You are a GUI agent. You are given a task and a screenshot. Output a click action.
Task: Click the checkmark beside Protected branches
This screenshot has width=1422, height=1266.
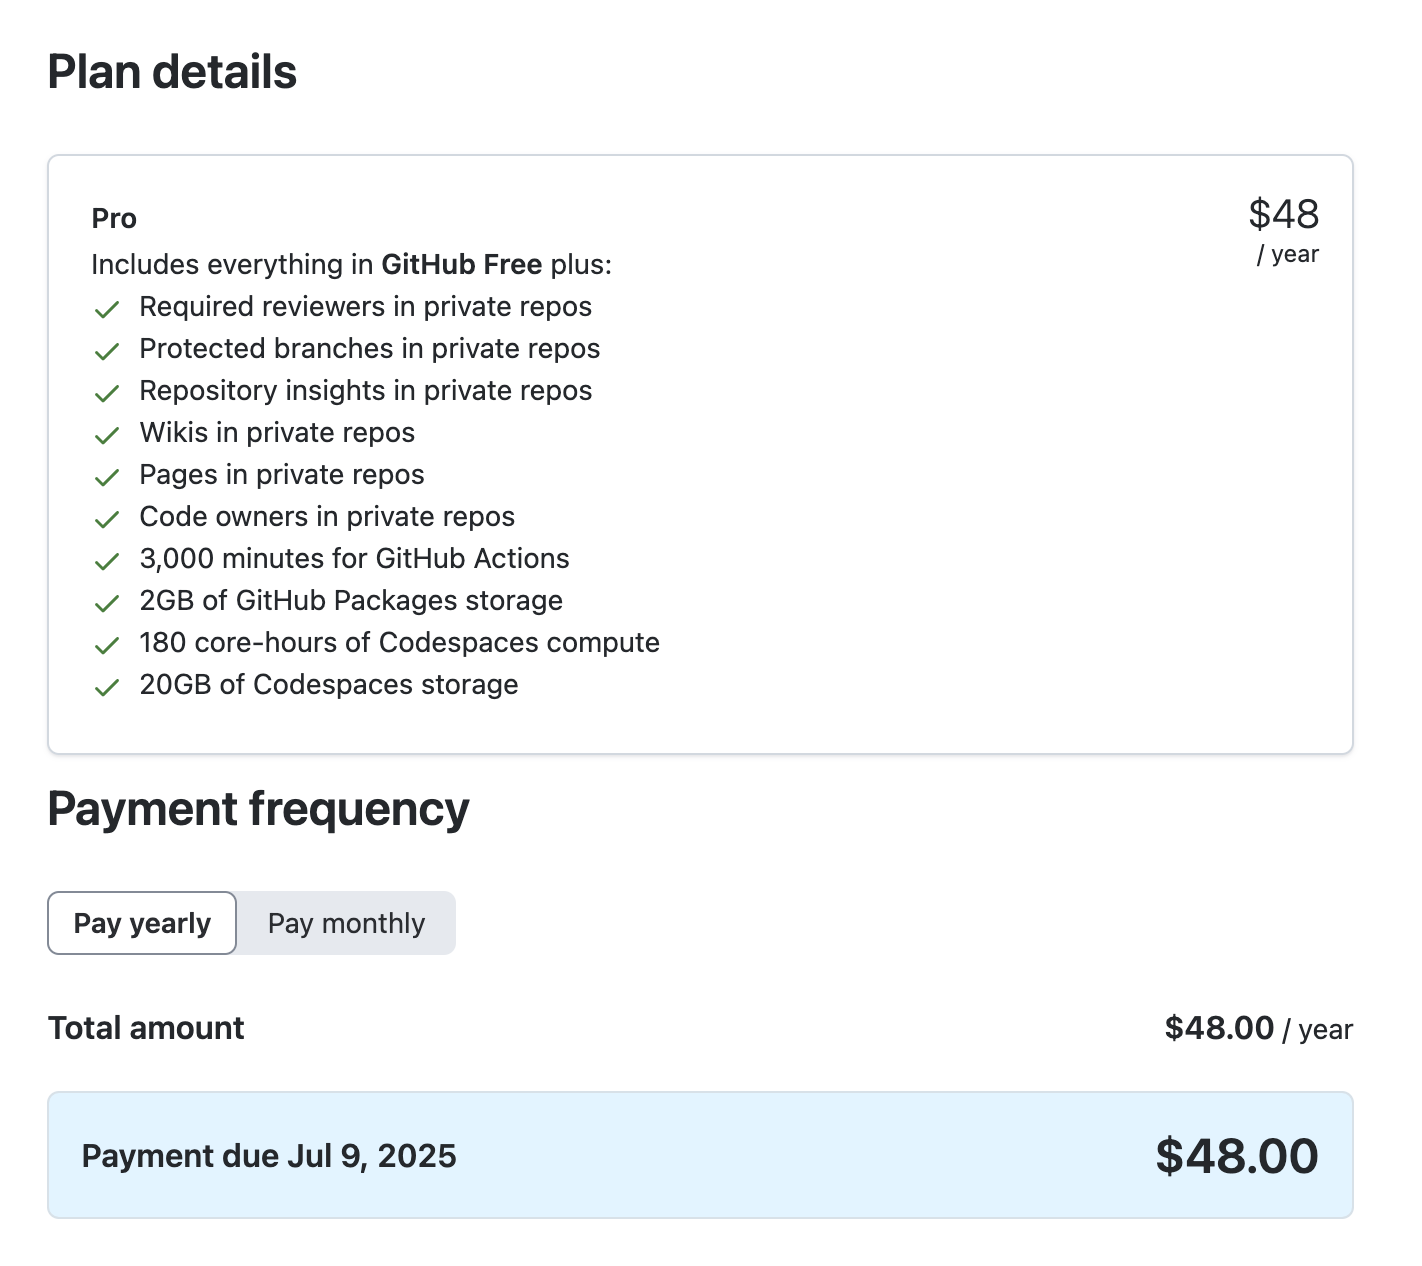(107, 351)
